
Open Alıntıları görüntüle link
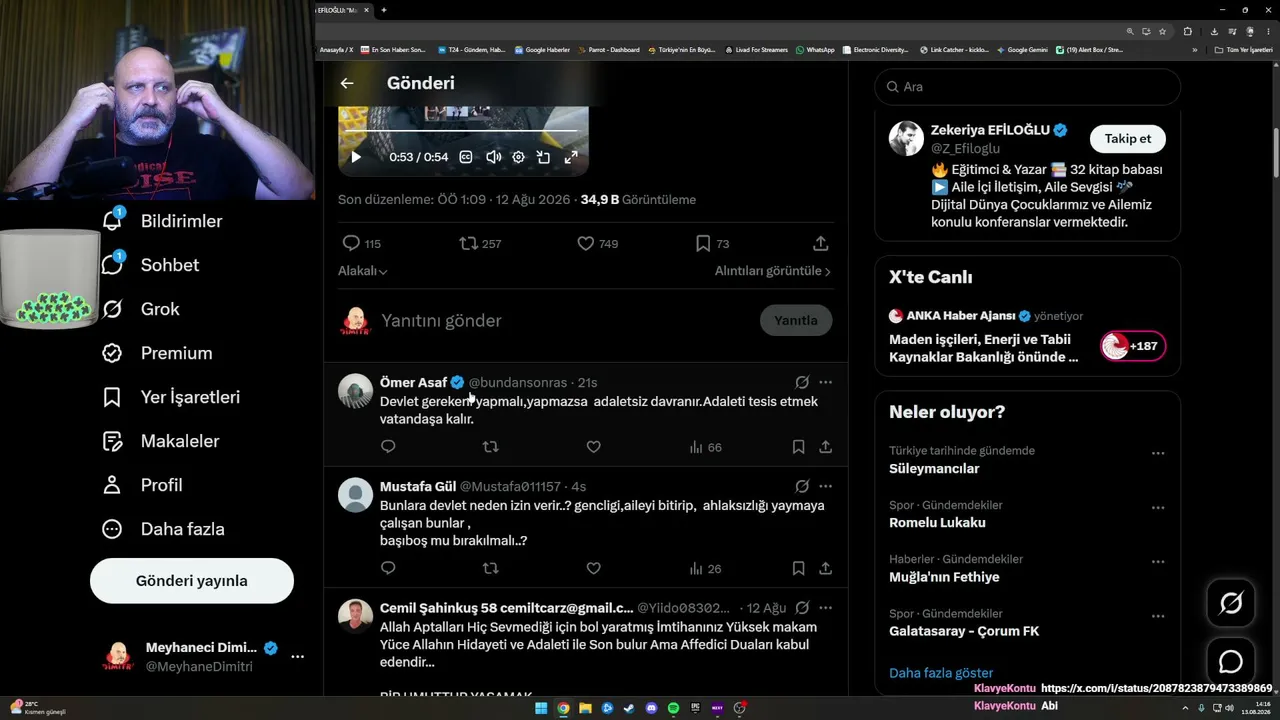pos(773,271)
